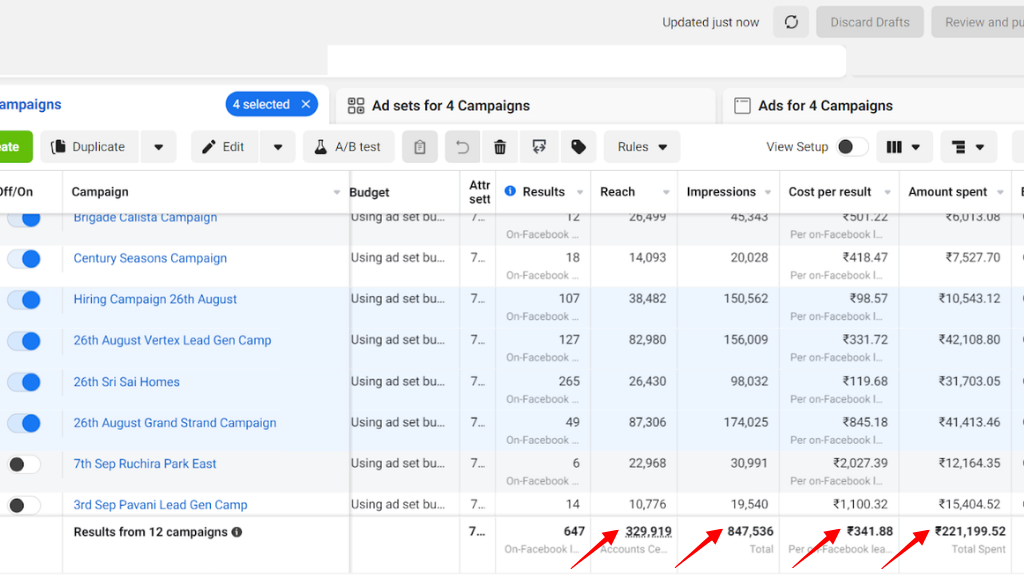Viewport: 1024px width, 576px height.
Task: Refresh the data using the reload icon
Action: point(791,22)
